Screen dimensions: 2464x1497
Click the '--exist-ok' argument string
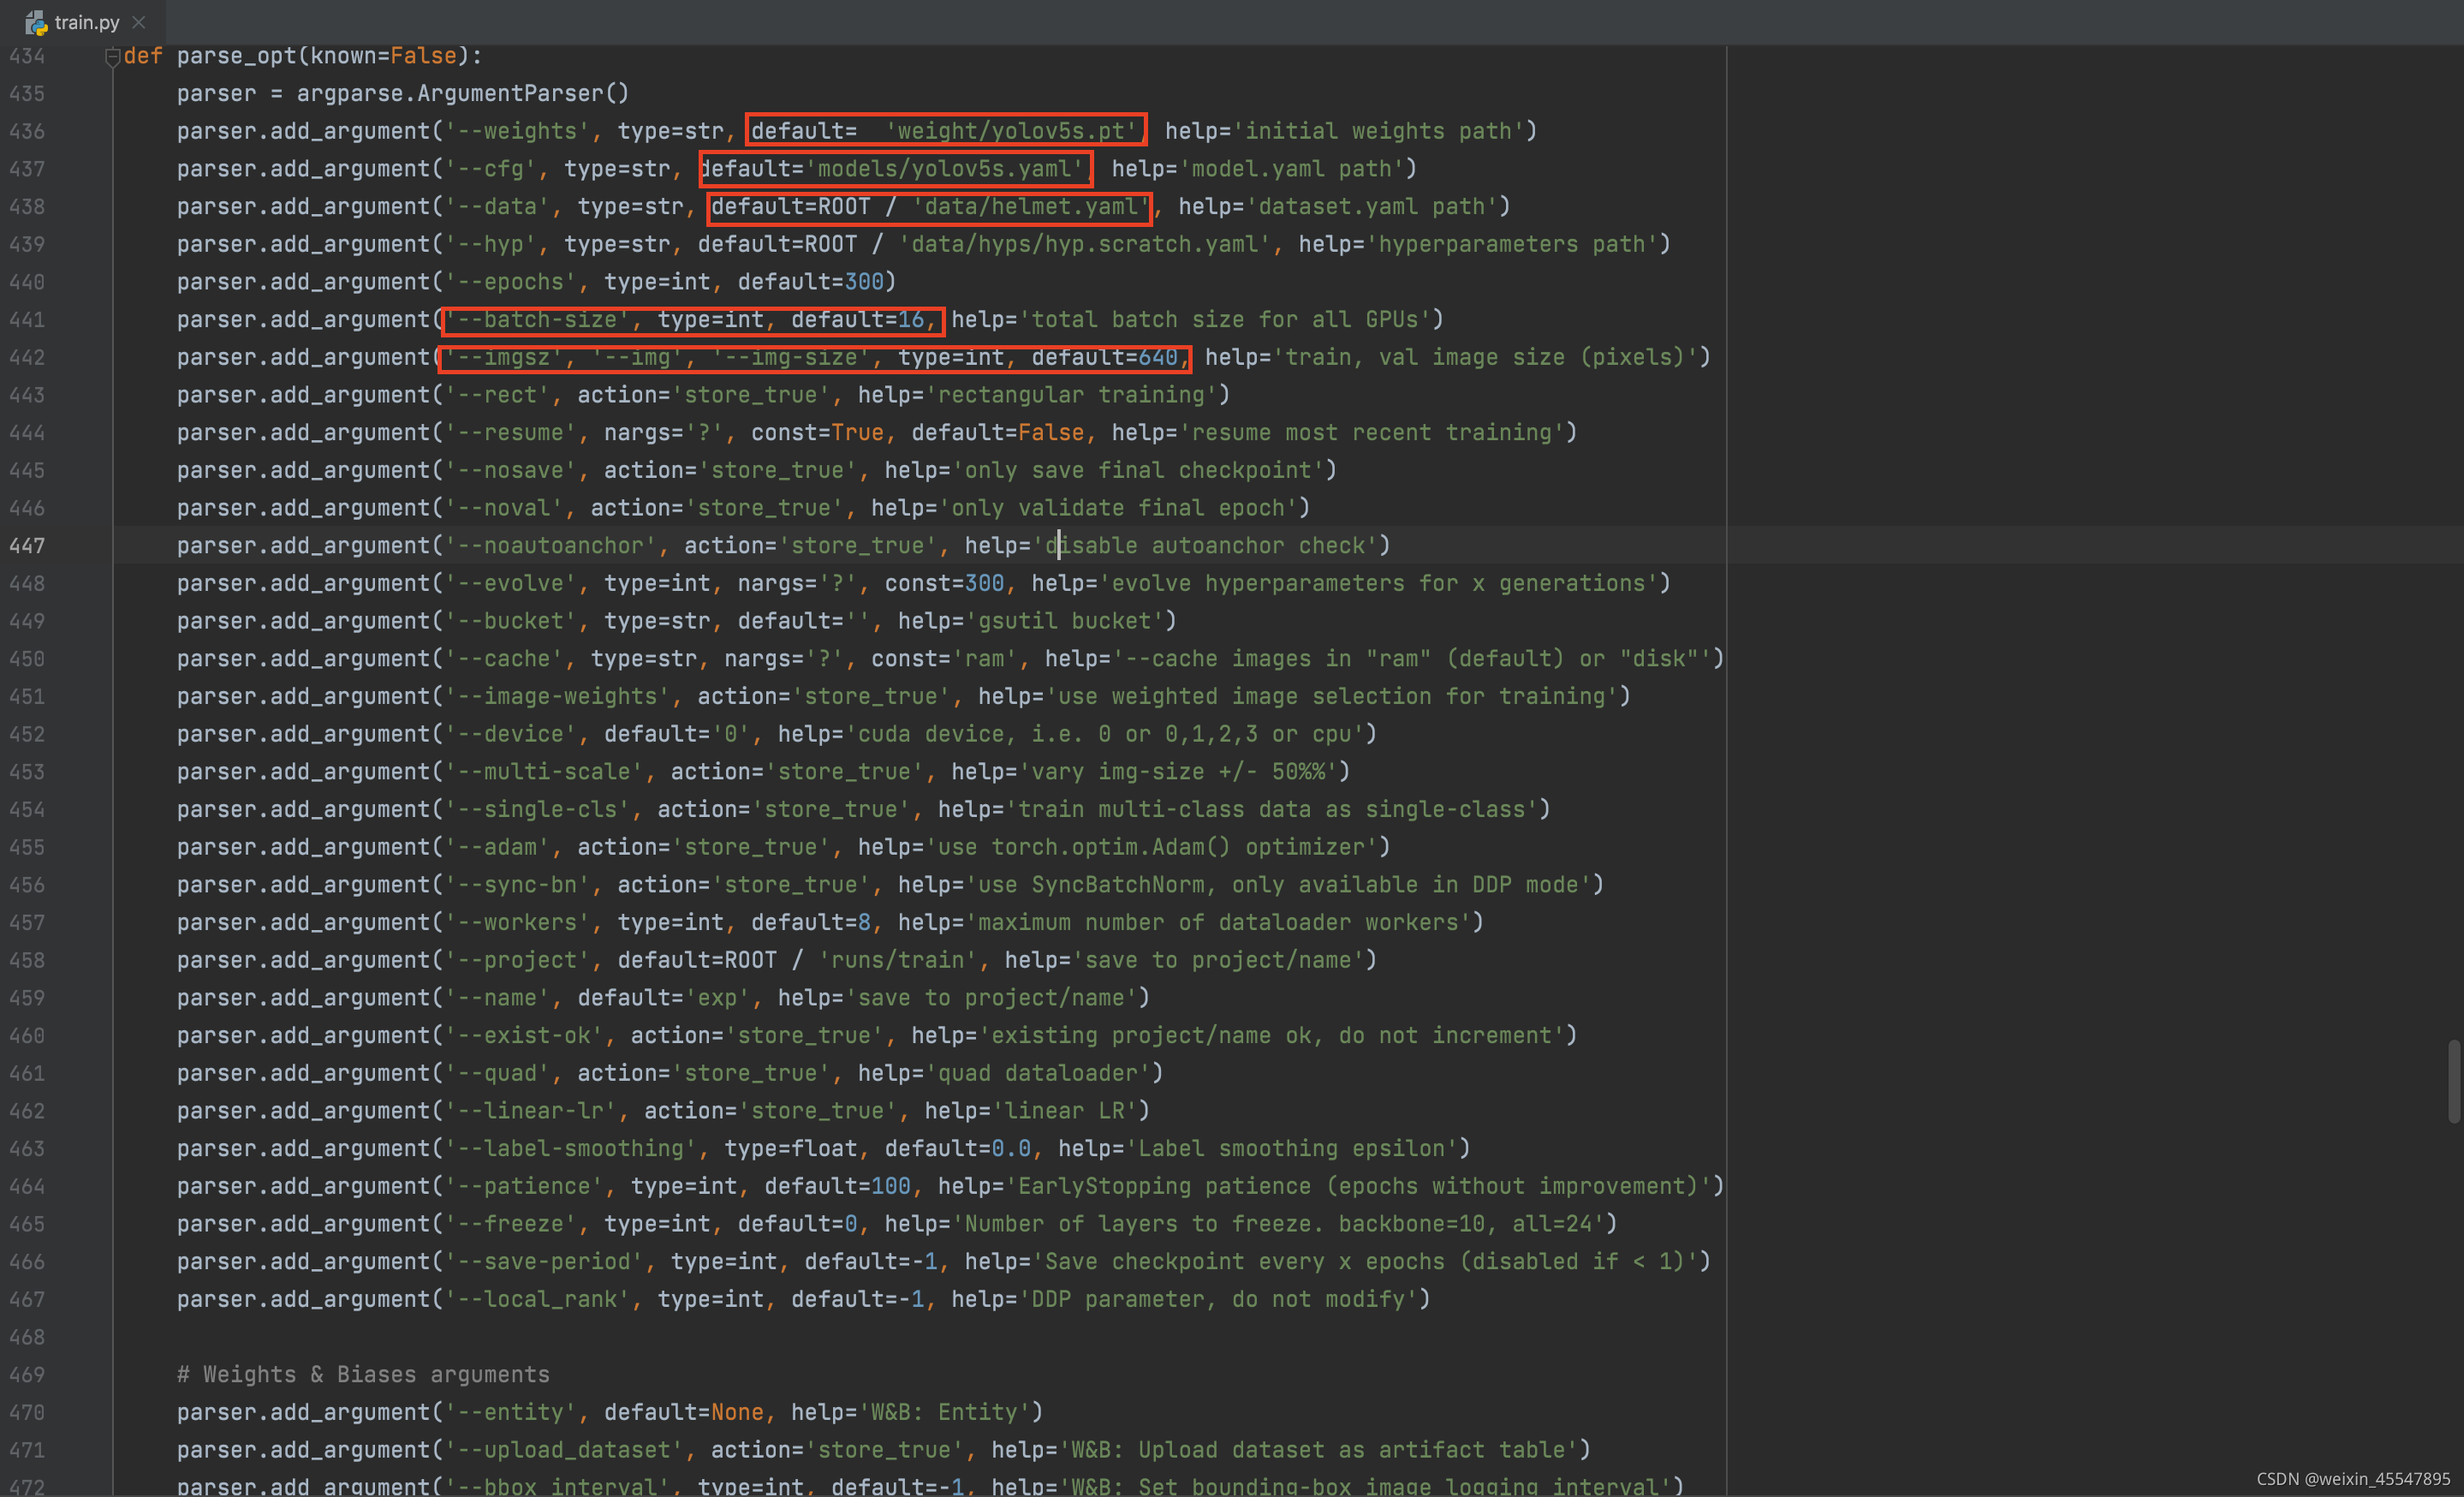pyautogui.click(x=524, y=1036)
